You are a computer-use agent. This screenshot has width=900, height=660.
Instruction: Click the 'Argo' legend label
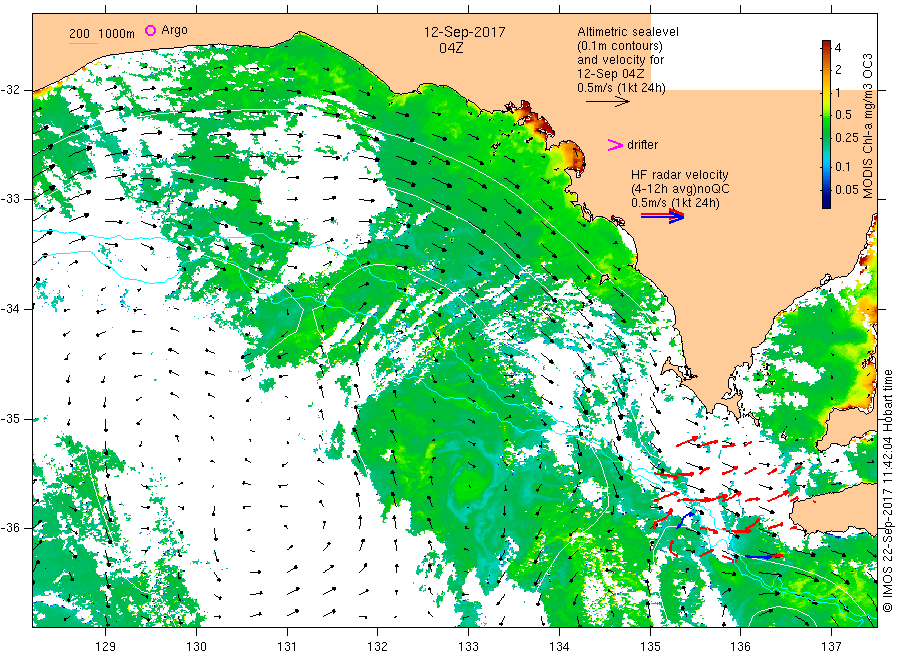pos(174,30)
